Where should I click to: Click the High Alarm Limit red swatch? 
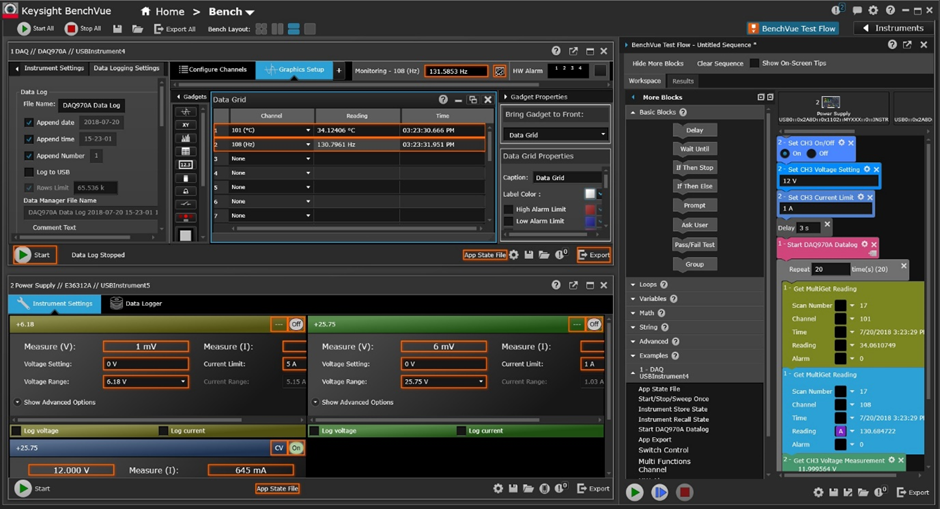click(x=590, y=209)
